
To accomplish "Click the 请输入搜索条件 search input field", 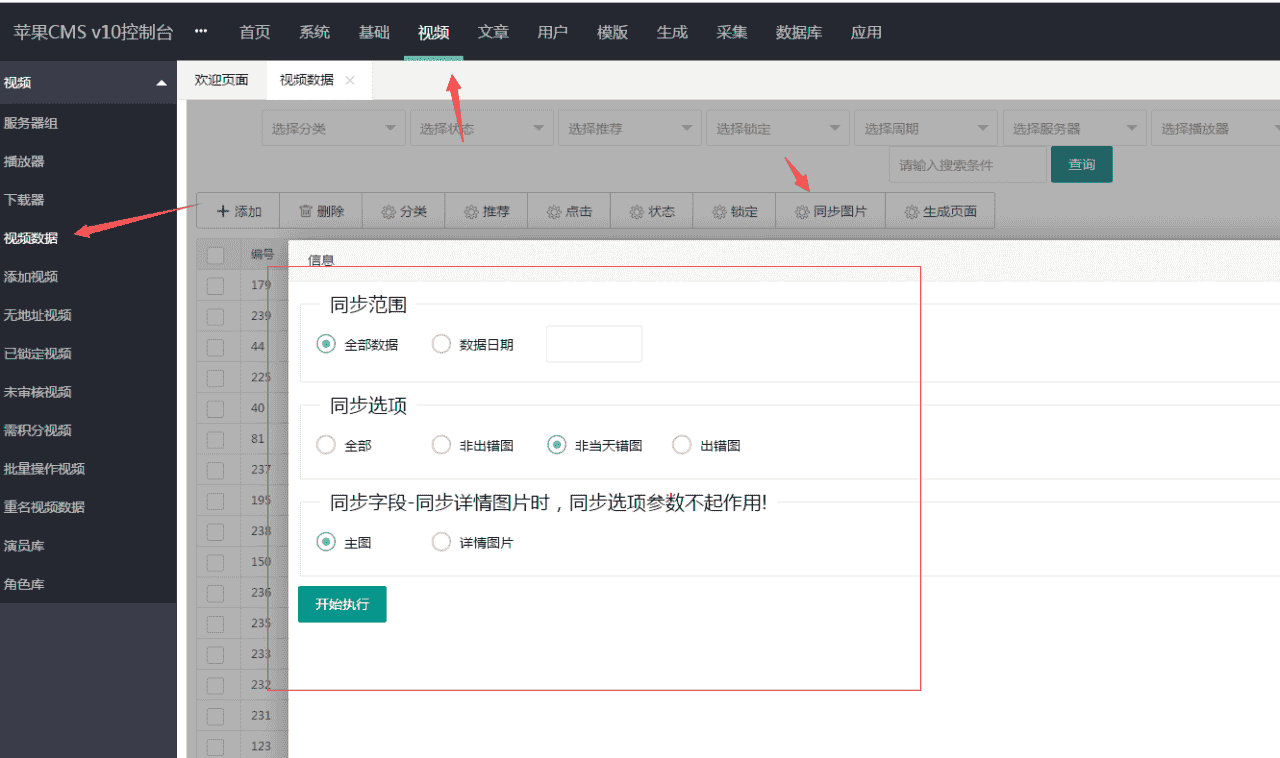I will (966, 164).
